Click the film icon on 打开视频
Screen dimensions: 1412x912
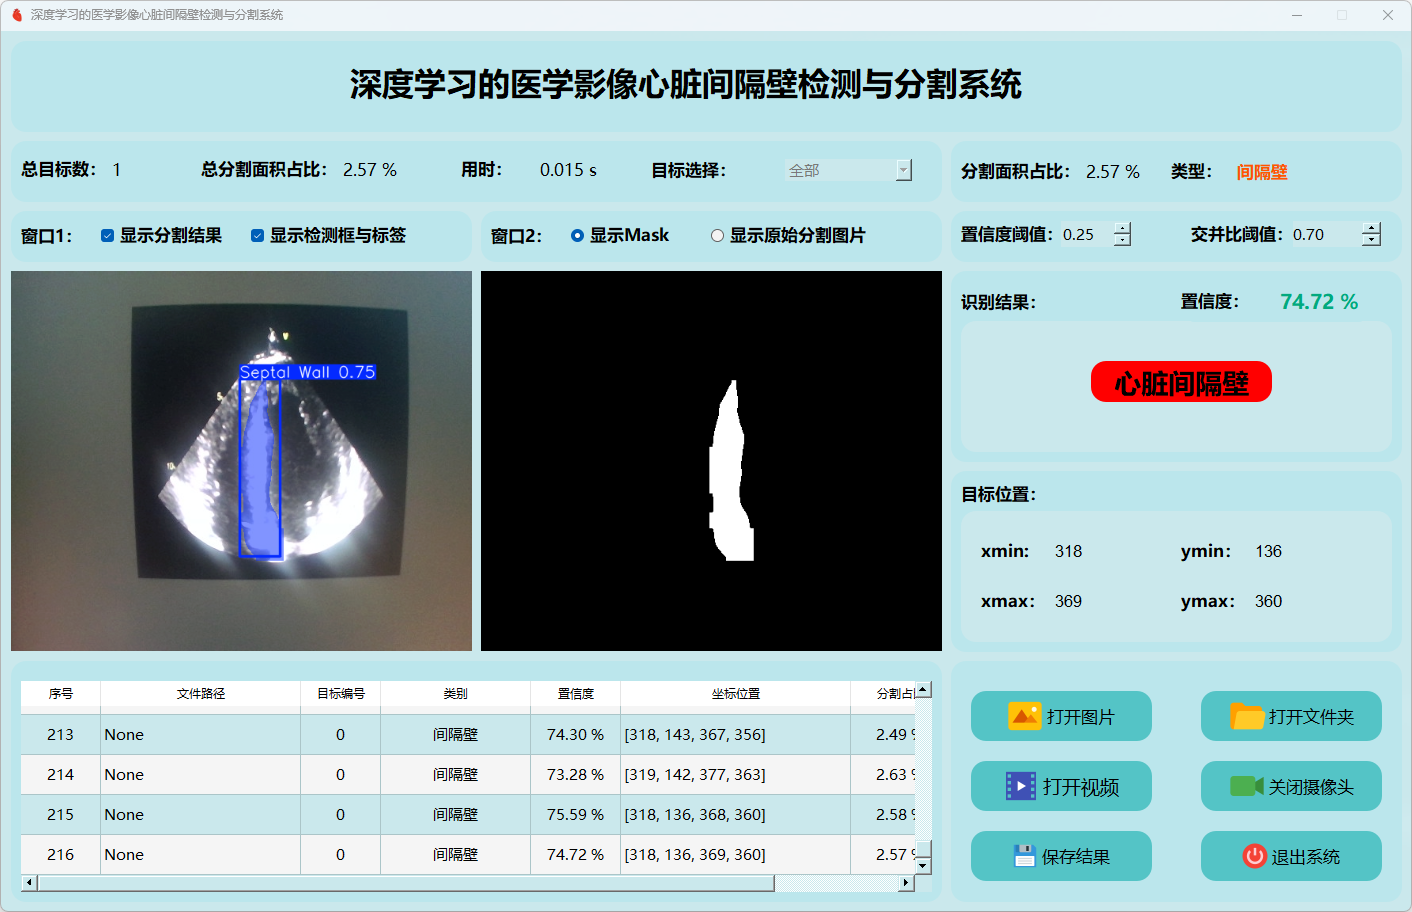point(1020,786)
